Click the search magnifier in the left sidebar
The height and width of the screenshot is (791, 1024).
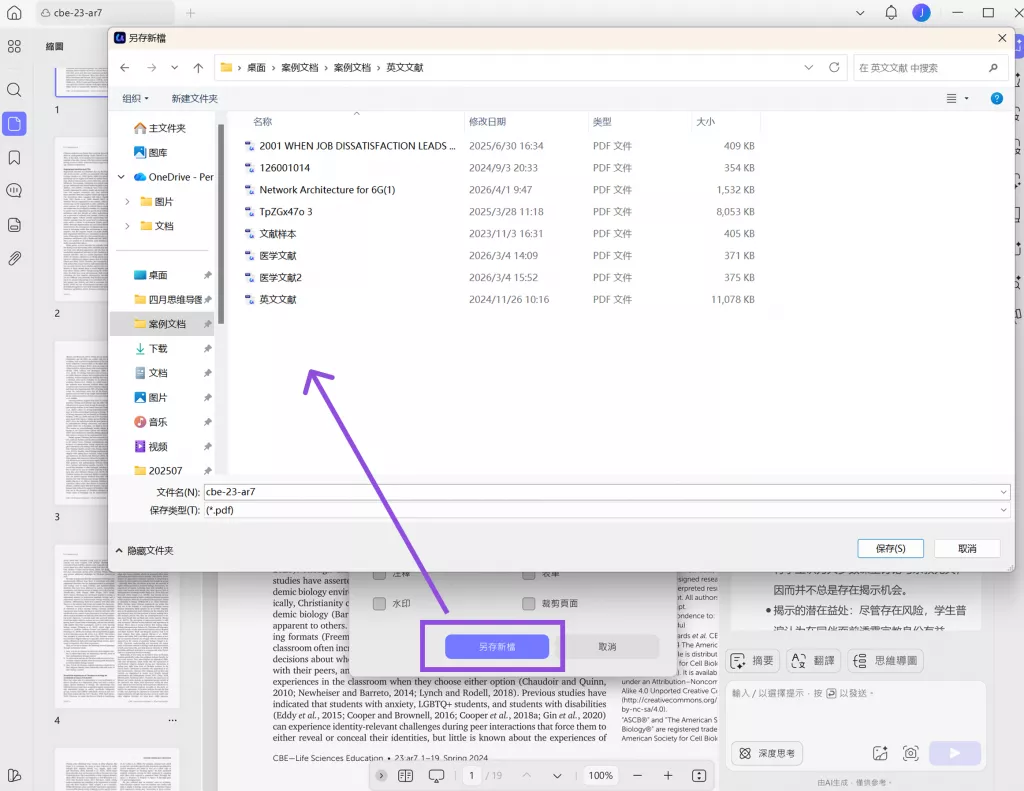click(x=14, y=89)
